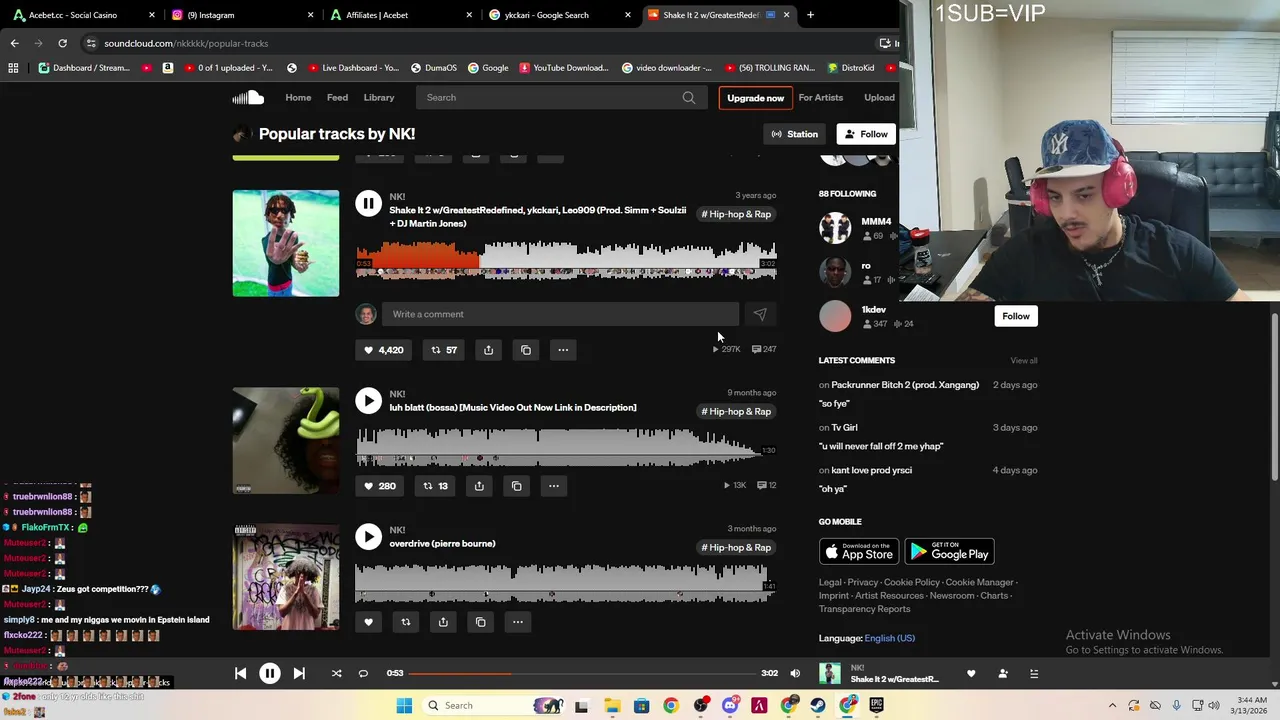Viewport: 1280px width, 720px height.
Task: Open more options for luh blatt
Action: pos(554,486)
